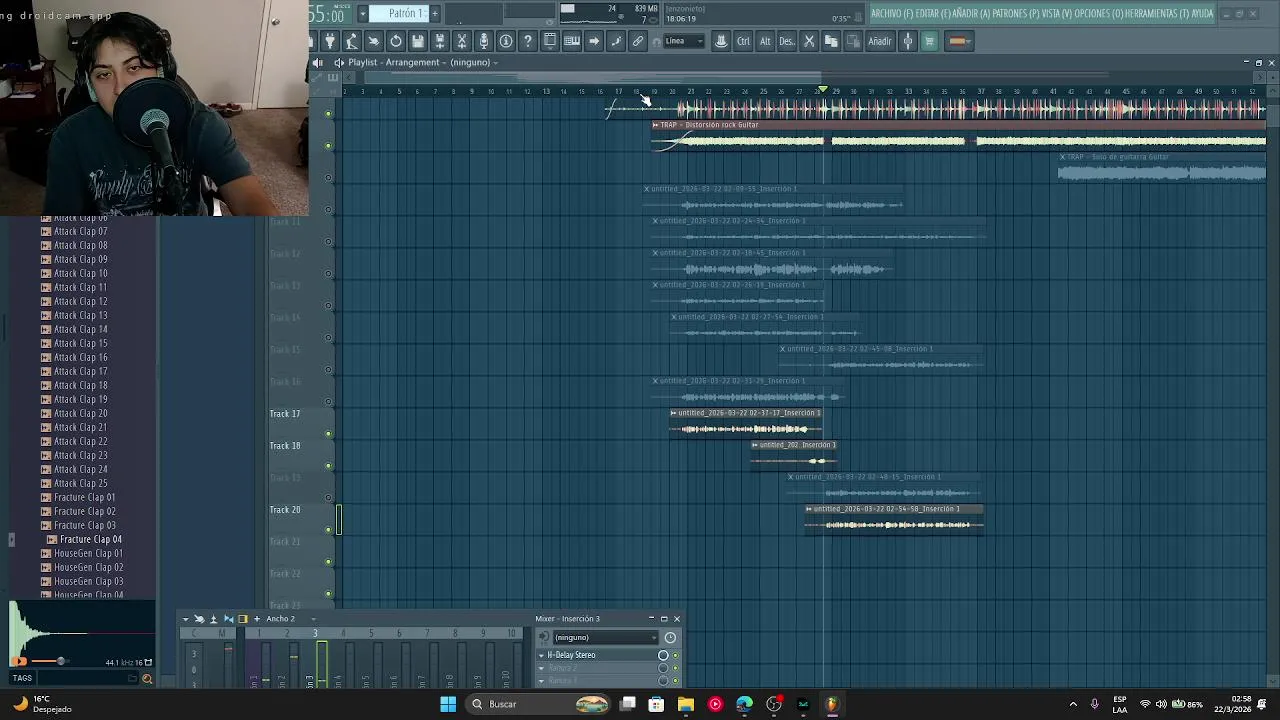Click the circular arrow icon in the toolbar
This screenshot has height=720, width=1280.
[396, 41]
